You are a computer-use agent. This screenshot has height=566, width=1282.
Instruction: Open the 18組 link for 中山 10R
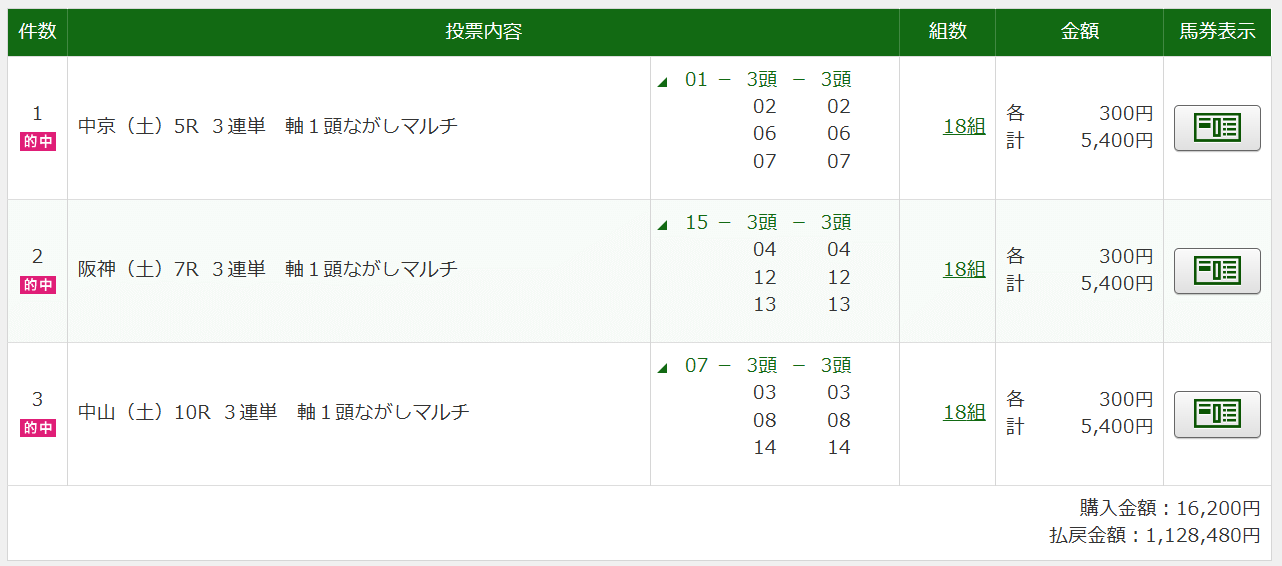point(963,413)
